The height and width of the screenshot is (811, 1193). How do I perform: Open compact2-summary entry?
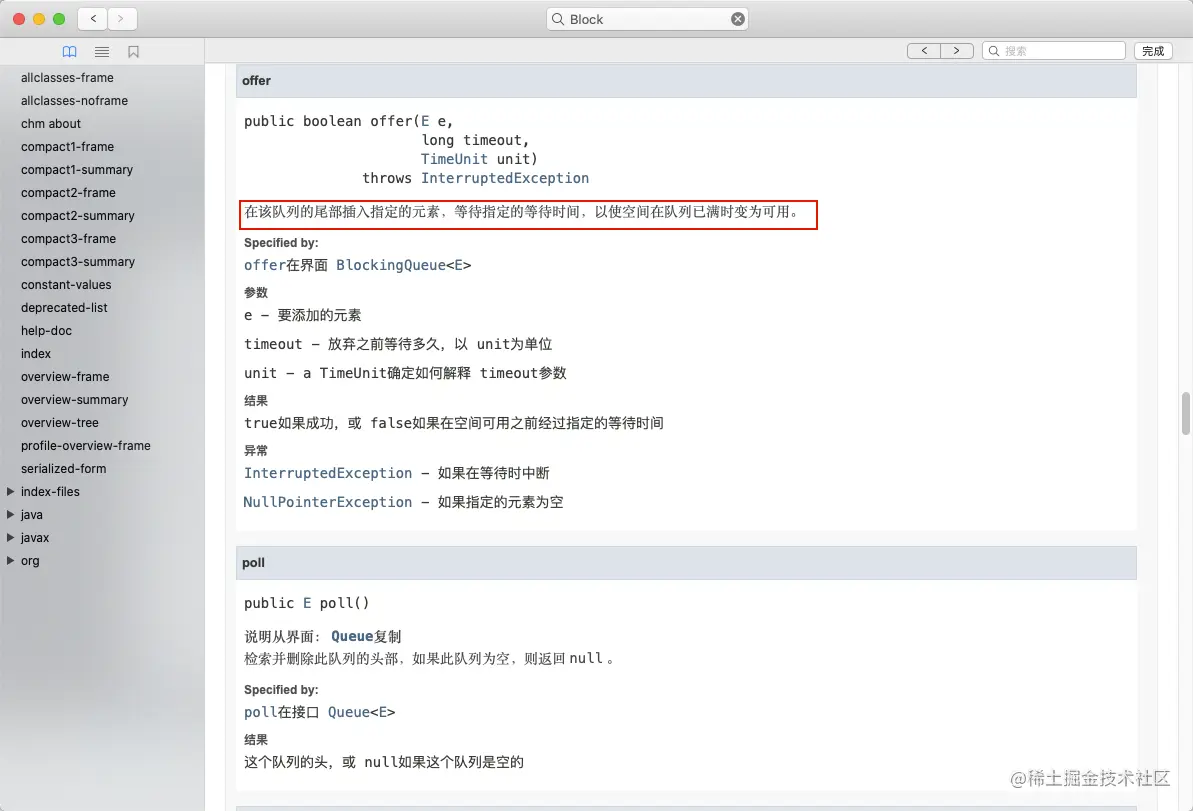coord(78,215)
